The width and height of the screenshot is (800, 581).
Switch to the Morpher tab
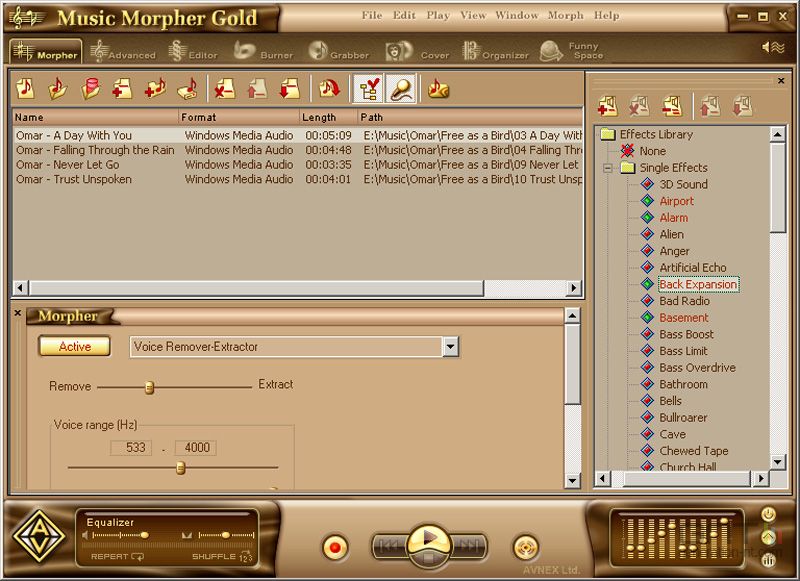pos(46,52)
